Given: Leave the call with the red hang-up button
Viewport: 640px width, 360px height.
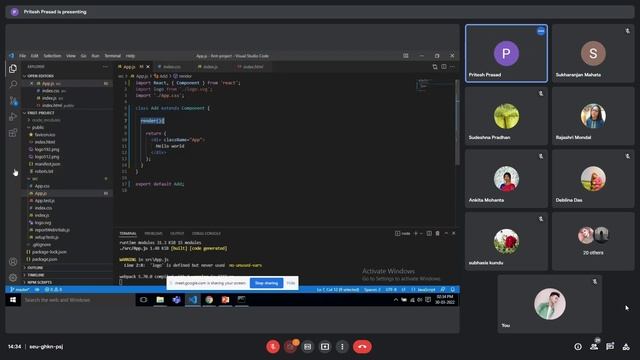Looking at the screenshot, I should click(x=362, y=347).
